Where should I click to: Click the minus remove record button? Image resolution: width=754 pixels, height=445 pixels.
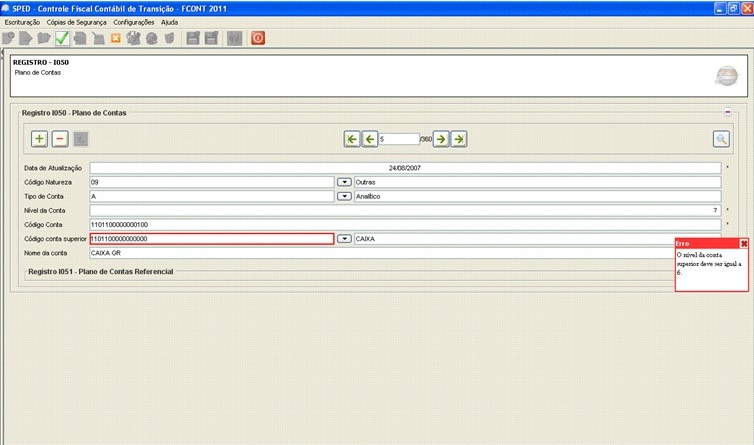pyautogui.click(x=60, y=139)
